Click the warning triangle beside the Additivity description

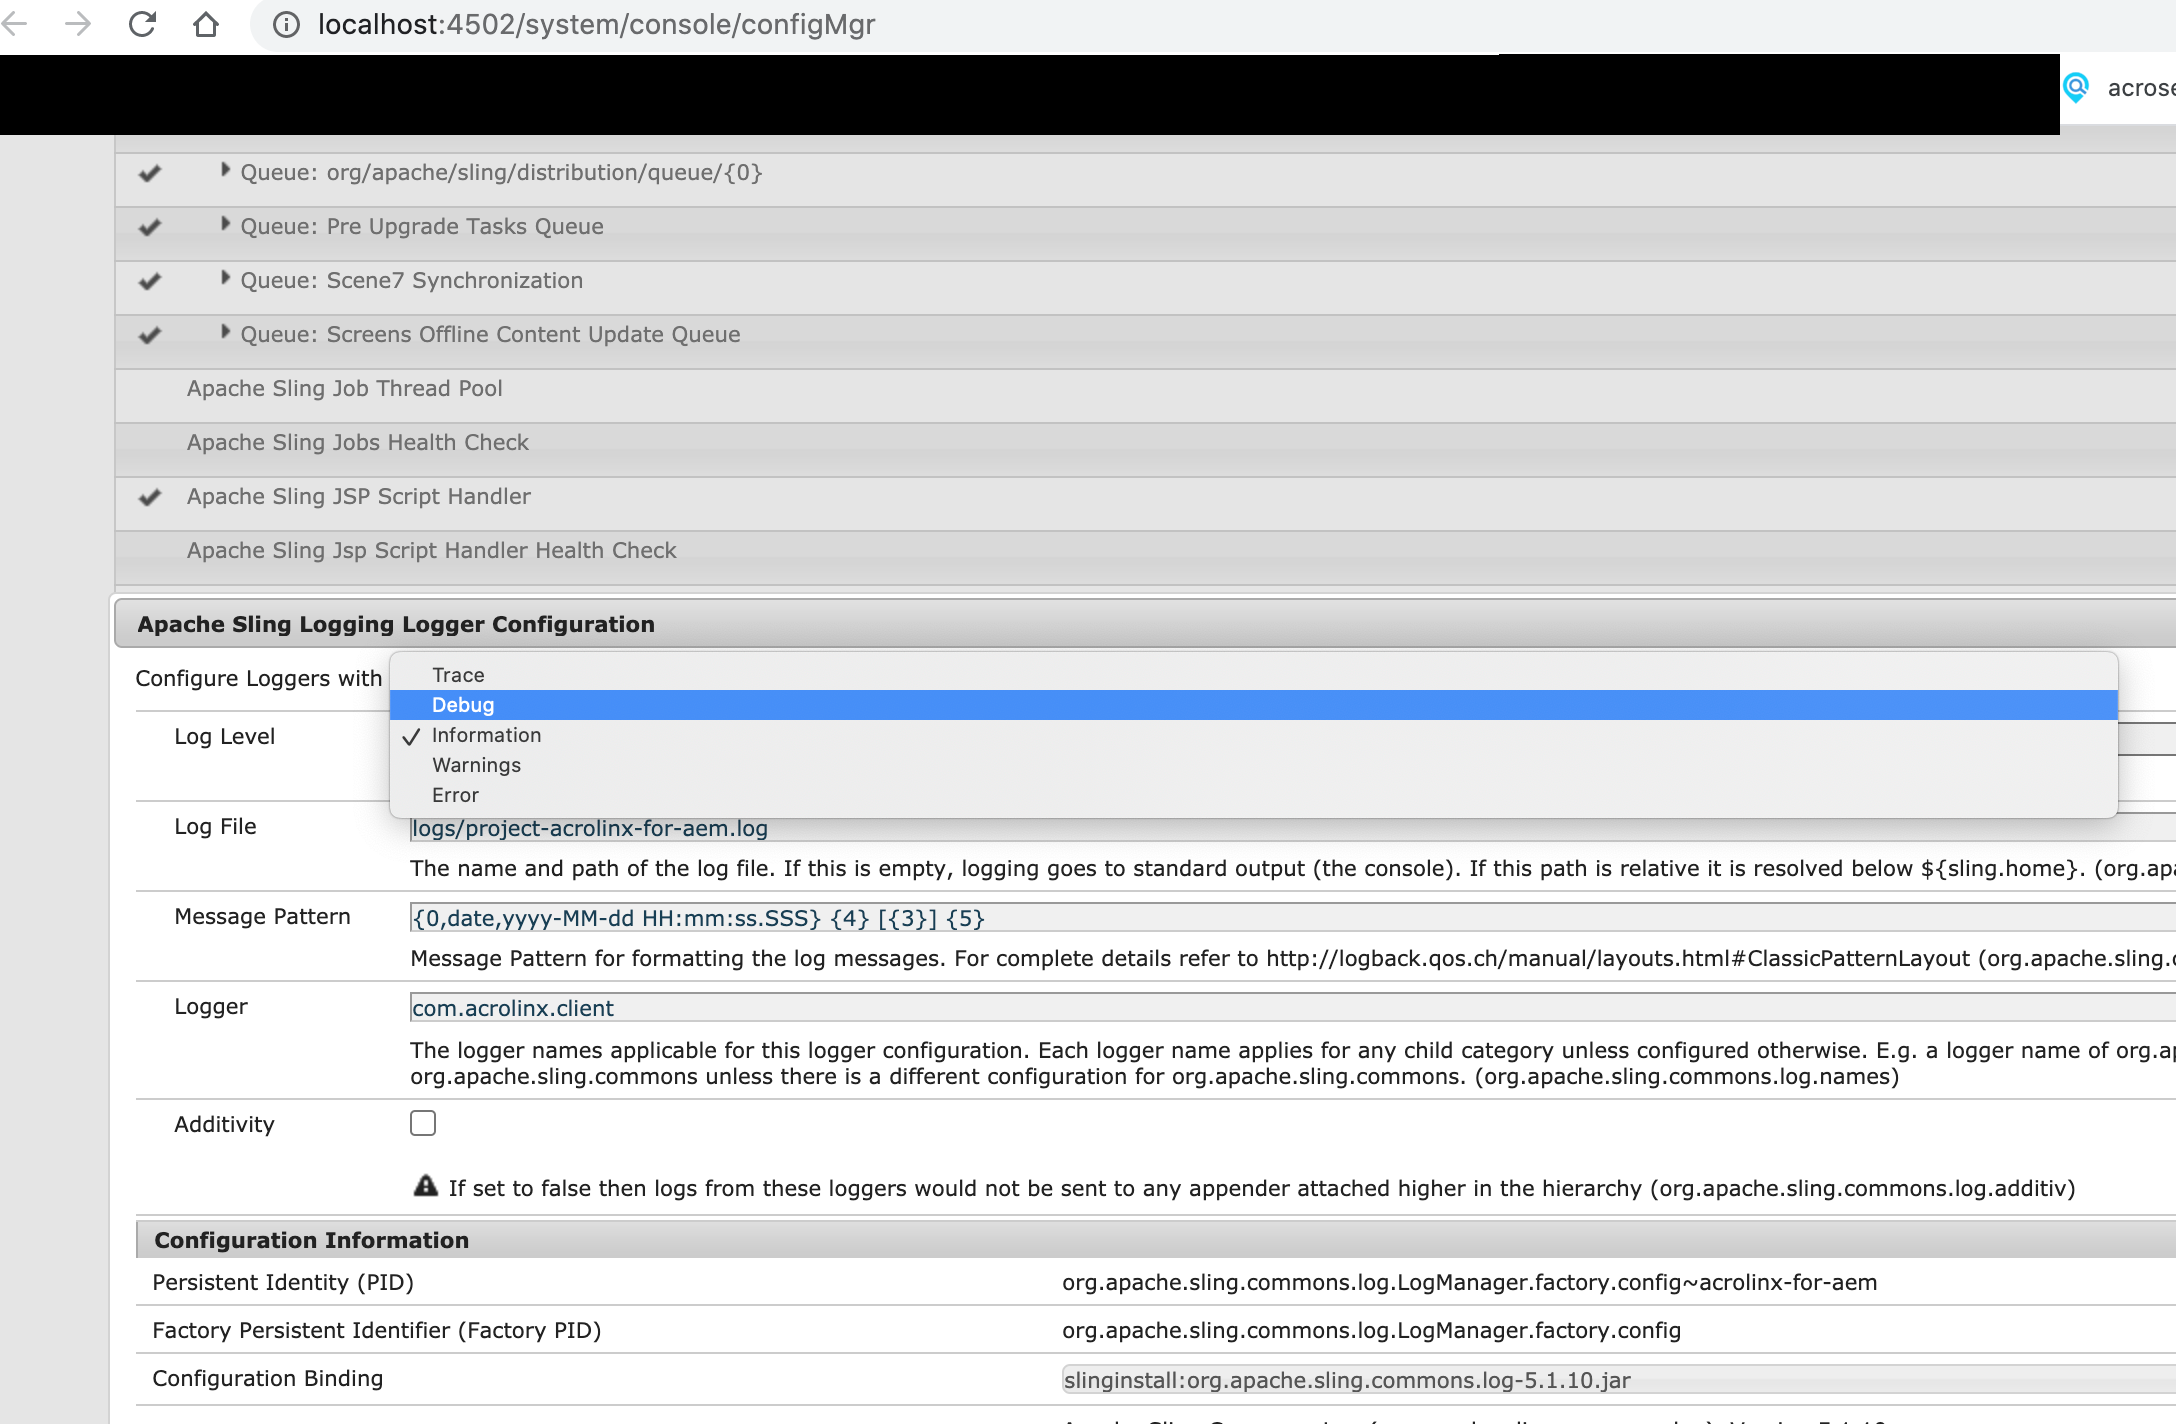point(427,1186)
